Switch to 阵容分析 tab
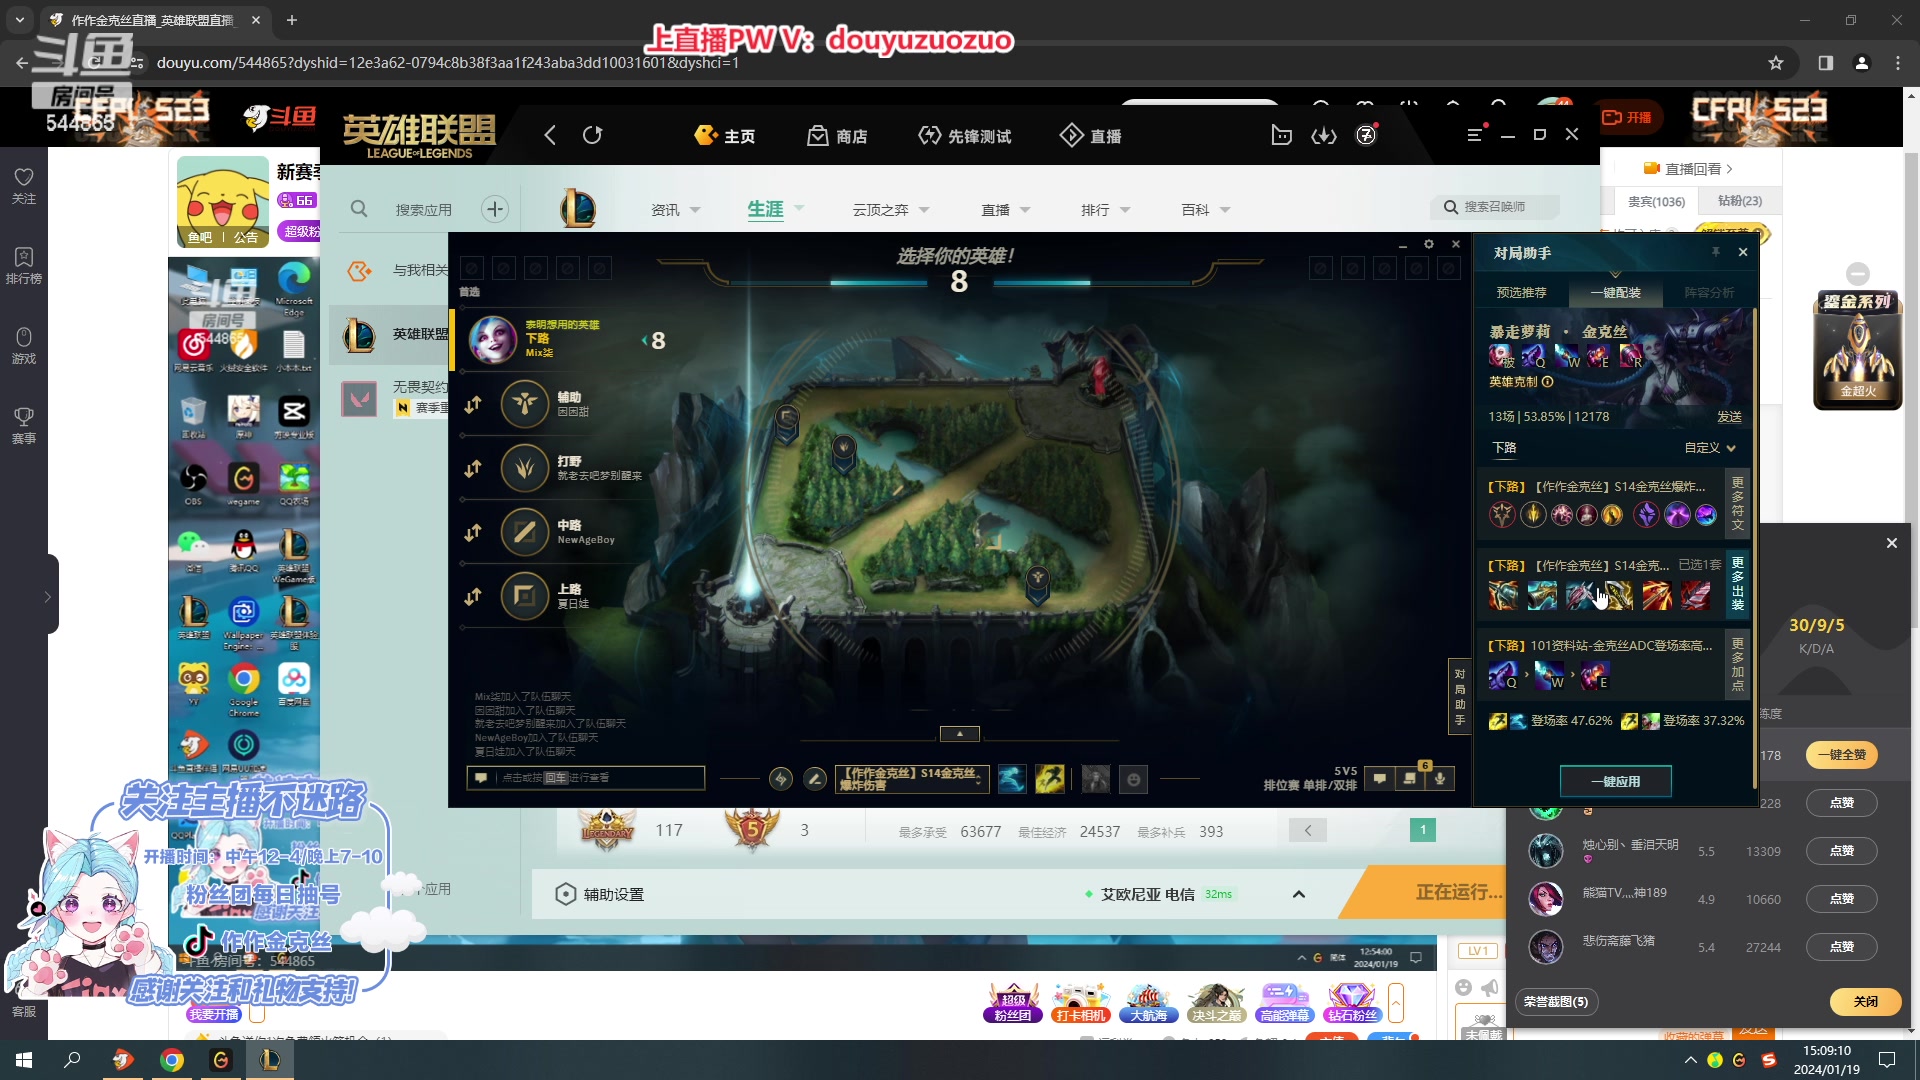Image resolution: width=1920 pixels, height=1080 pixels. pyautogui.click(x=1709, y=292)
